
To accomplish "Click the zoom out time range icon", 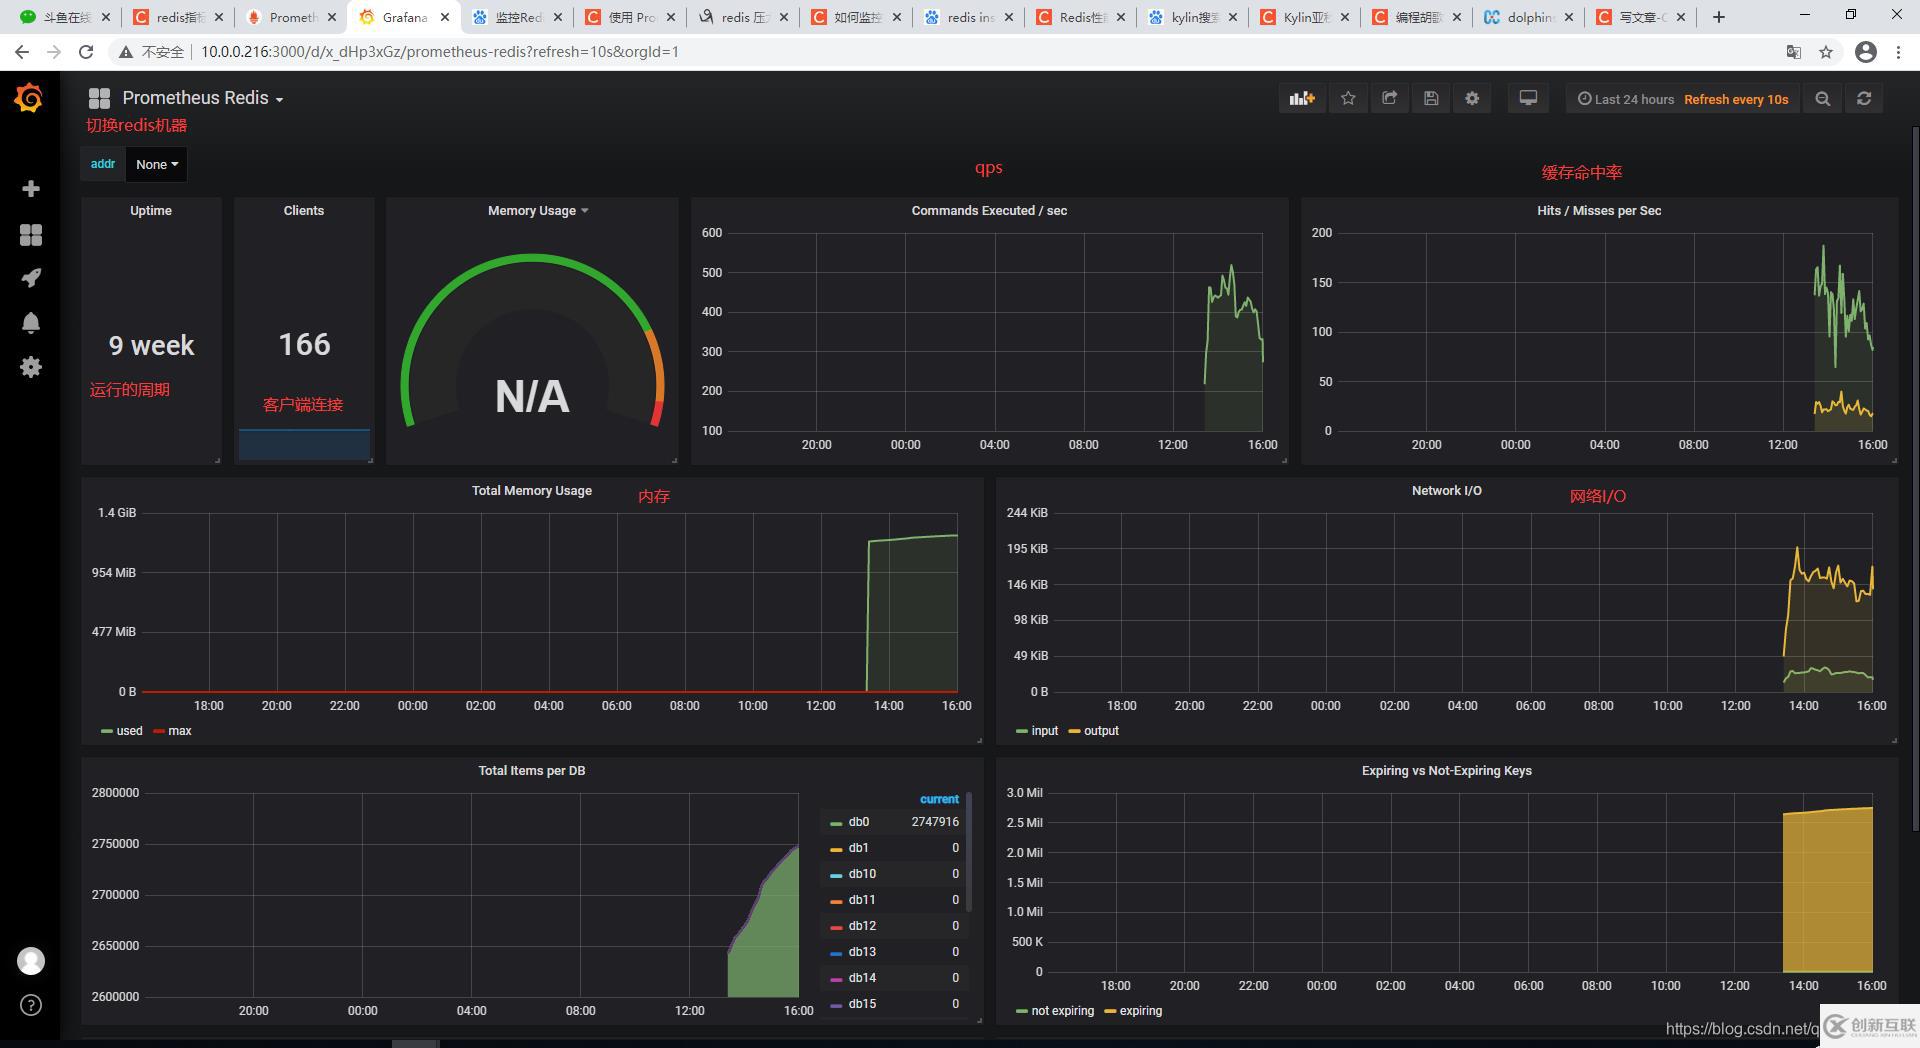I will 1822,99.
